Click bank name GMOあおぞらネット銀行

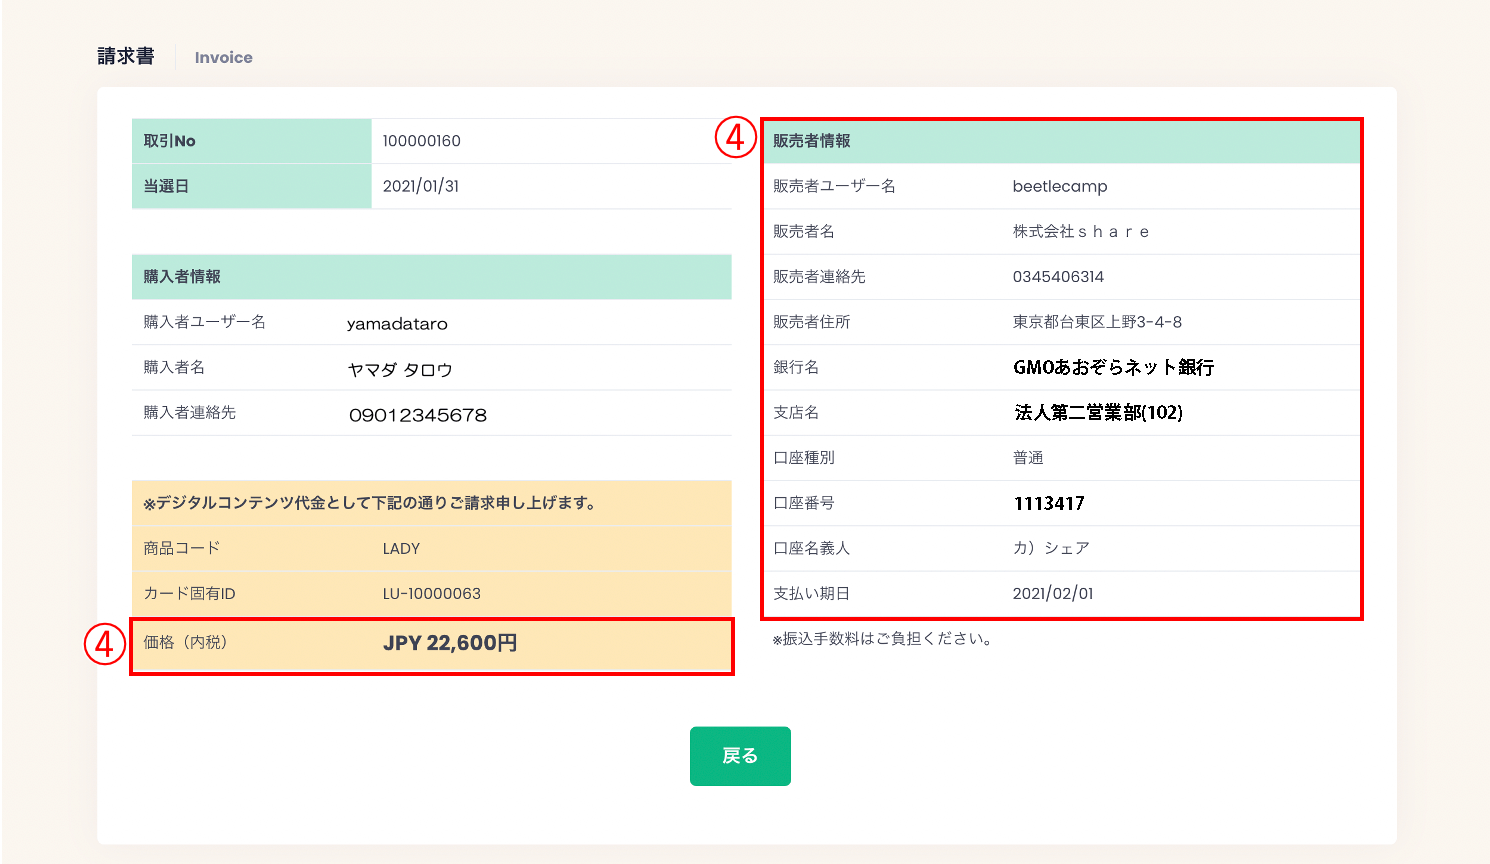point(1113,367)
